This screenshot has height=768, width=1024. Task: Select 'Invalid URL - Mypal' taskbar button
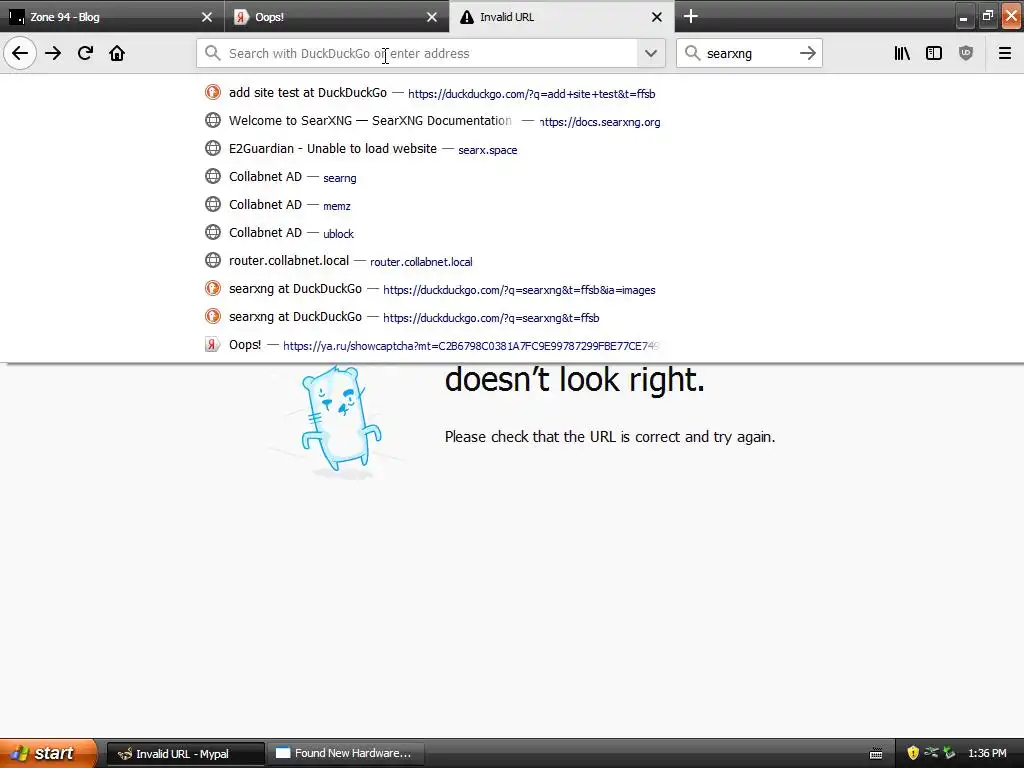pos(185,754)
